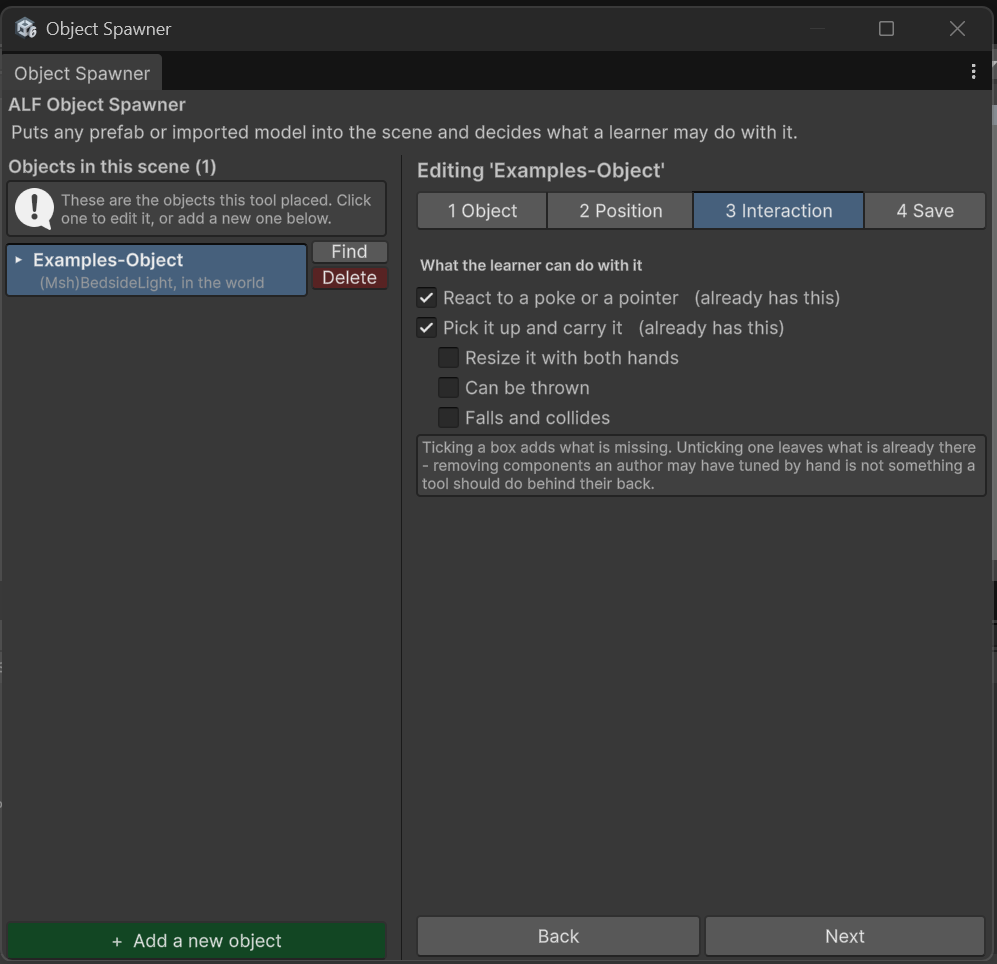Click 'Add a new object' button
The height and width of the screenshot is (964, 997).
pos(196,940)
